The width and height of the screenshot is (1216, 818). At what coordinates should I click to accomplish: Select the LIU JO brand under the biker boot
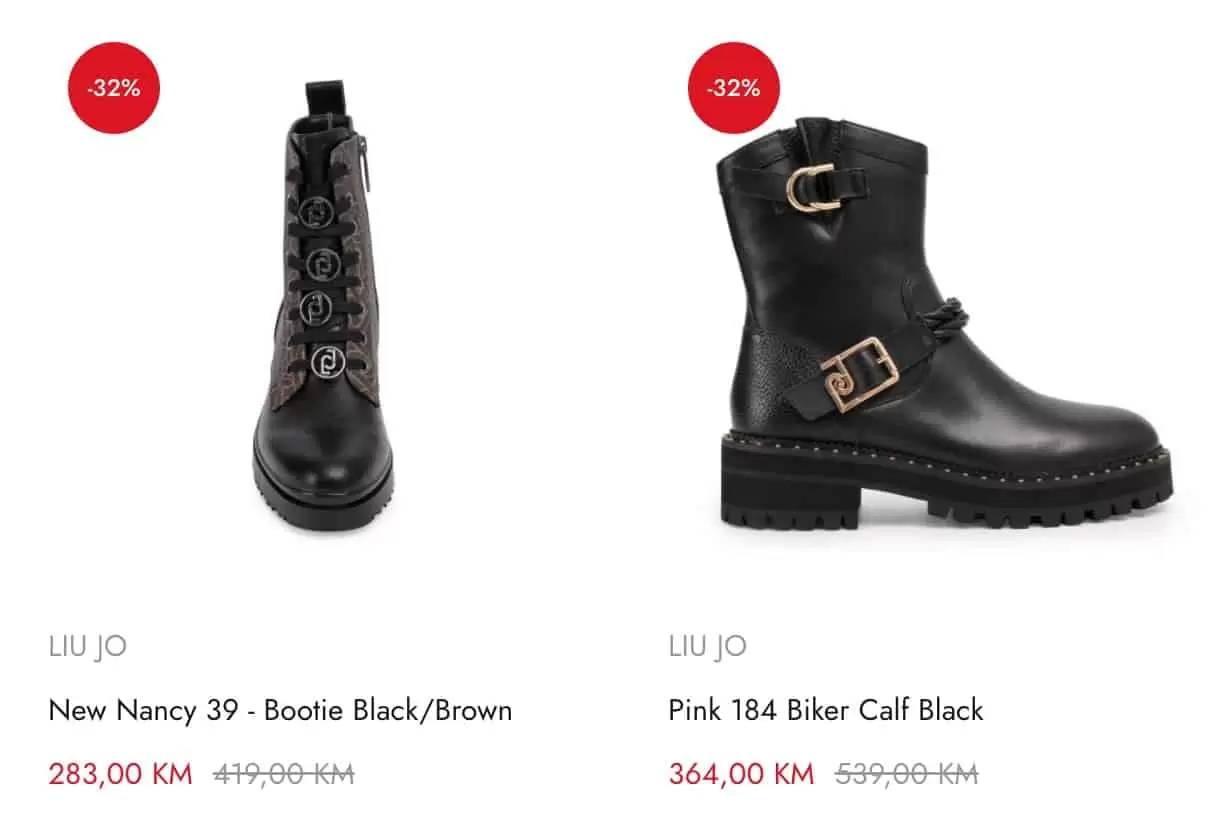click(706, 646)
